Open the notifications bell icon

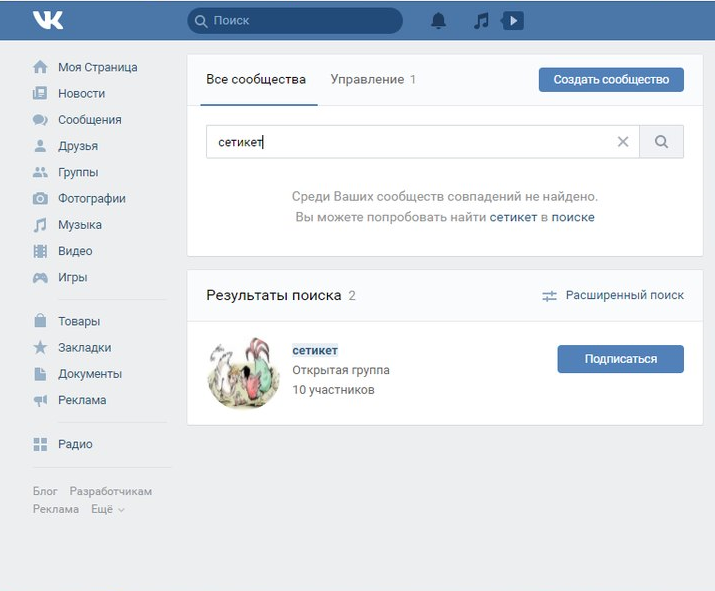pyautogui.click(x=438, y=21)
